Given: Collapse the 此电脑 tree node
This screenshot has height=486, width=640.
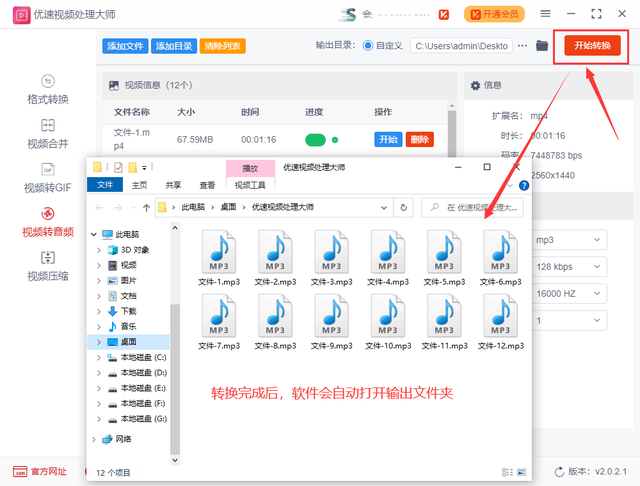Looking at the screenshot, I should coord(94,234).
